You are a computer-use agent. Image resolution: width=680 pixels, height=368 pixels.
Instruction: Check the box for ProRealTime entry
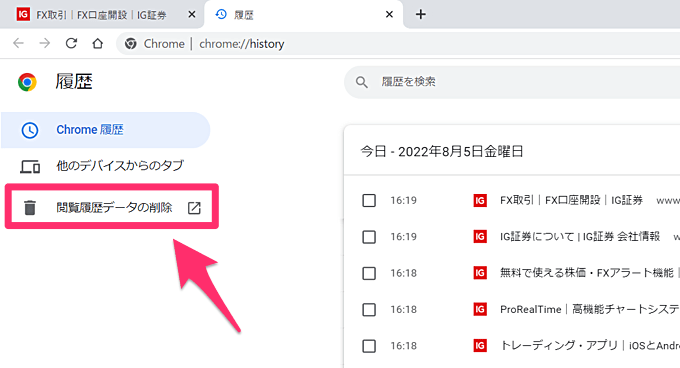[369, 309]
